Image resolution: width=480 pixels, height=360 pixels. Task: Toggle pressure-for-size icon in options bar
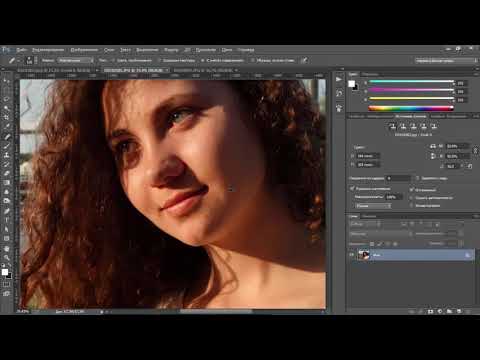pos(304,60)
